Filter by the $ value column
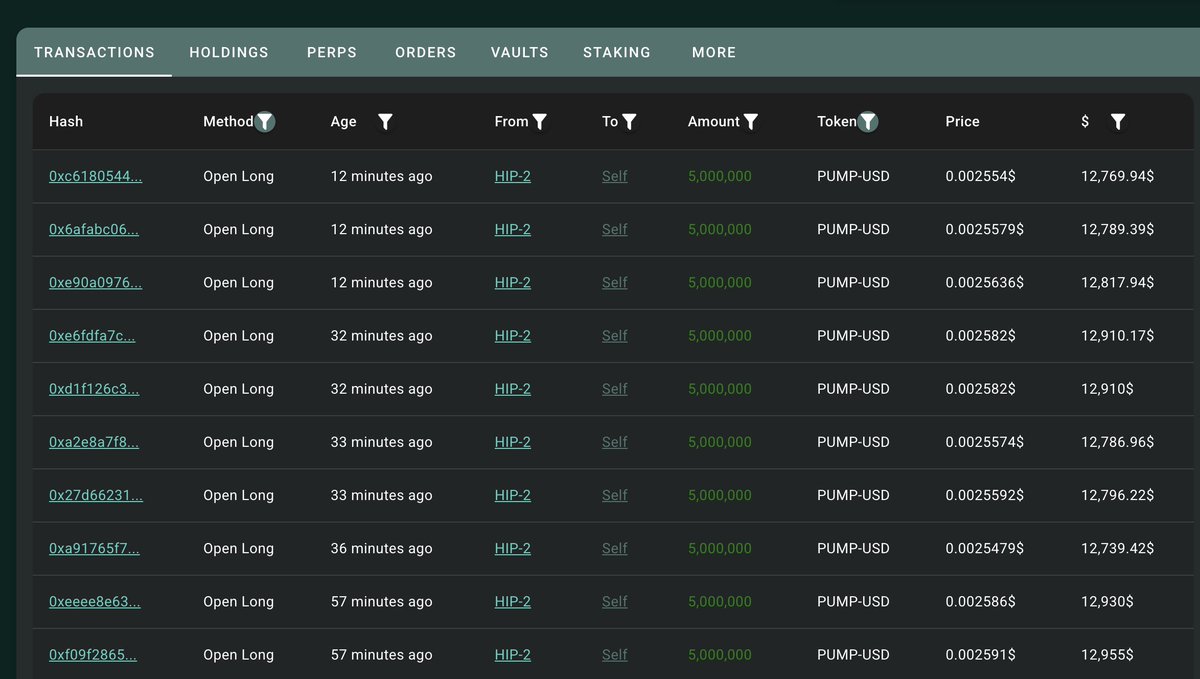The width and height of the screenshot is (1200, 679). (x=1118, y=122)
